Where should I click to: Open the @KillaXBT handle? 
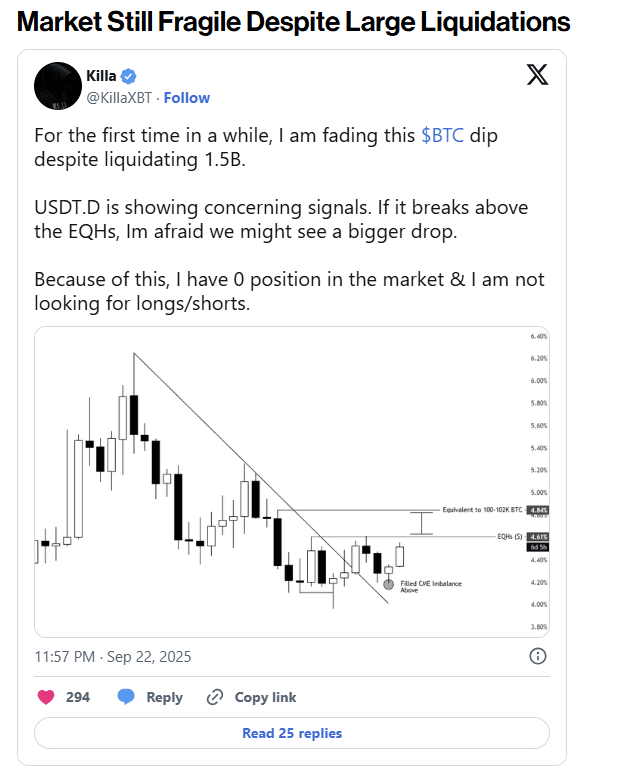coord(119,98)
